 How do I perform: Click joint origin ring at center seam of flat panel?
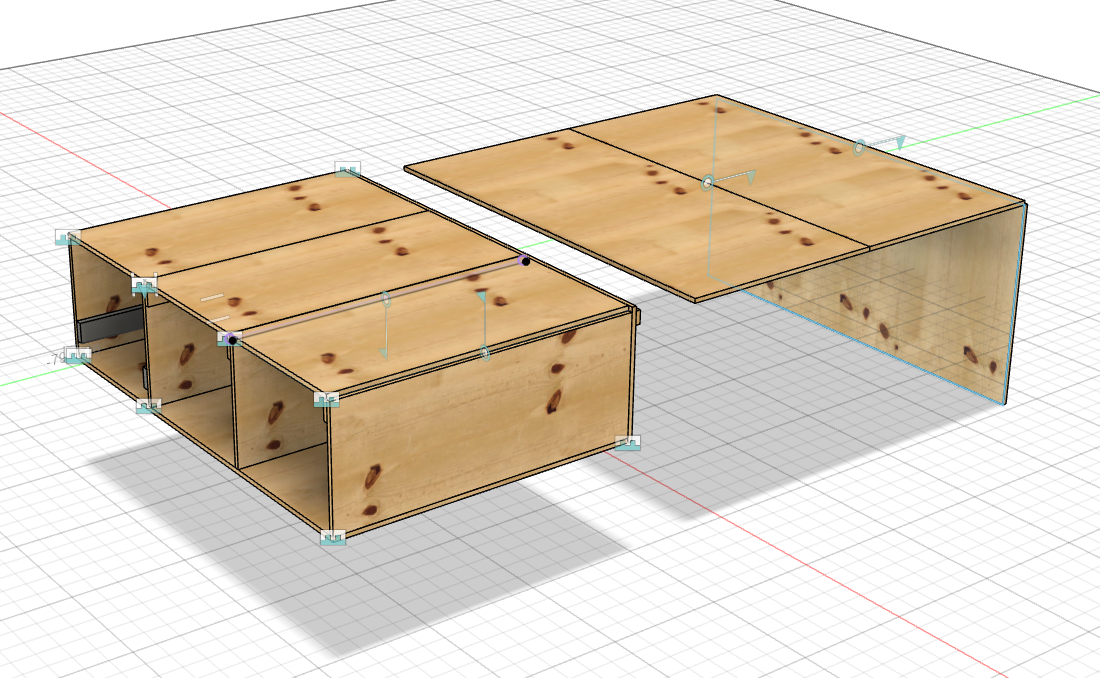click(707, 183)
